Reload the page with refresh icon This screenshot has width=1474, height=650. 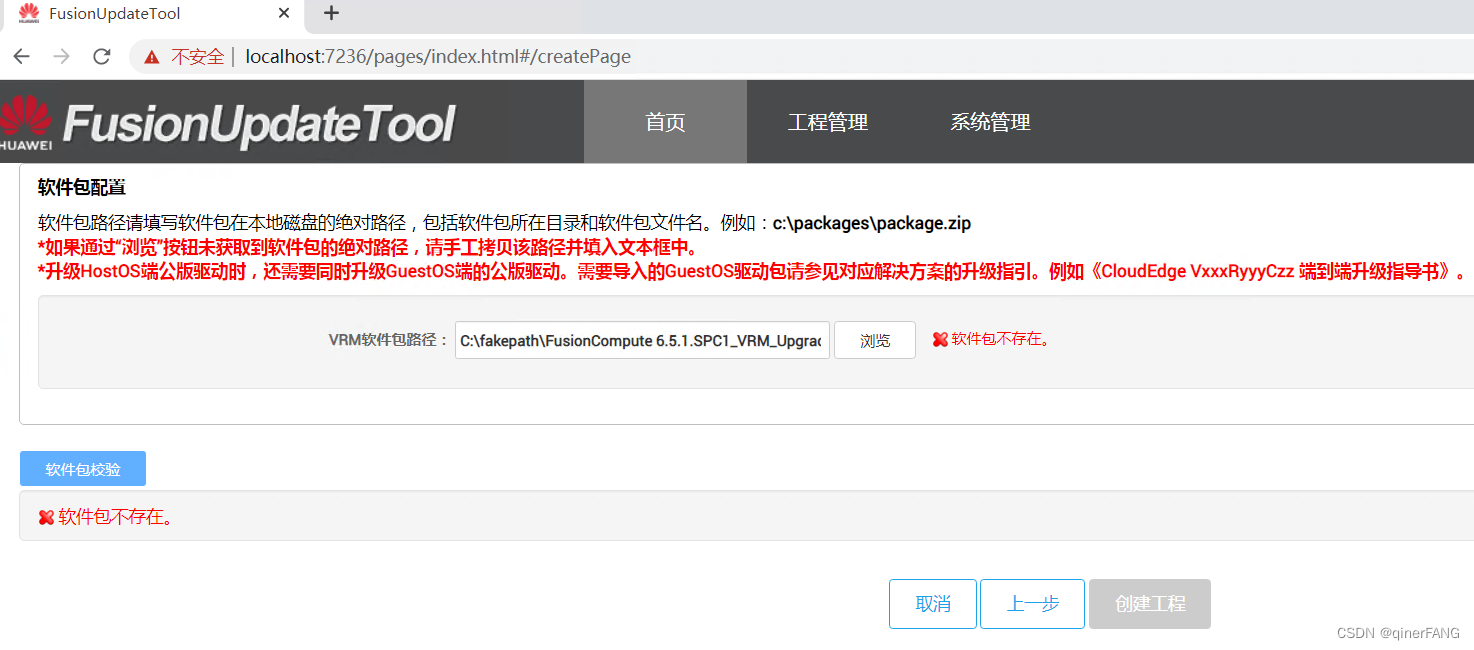101,56
